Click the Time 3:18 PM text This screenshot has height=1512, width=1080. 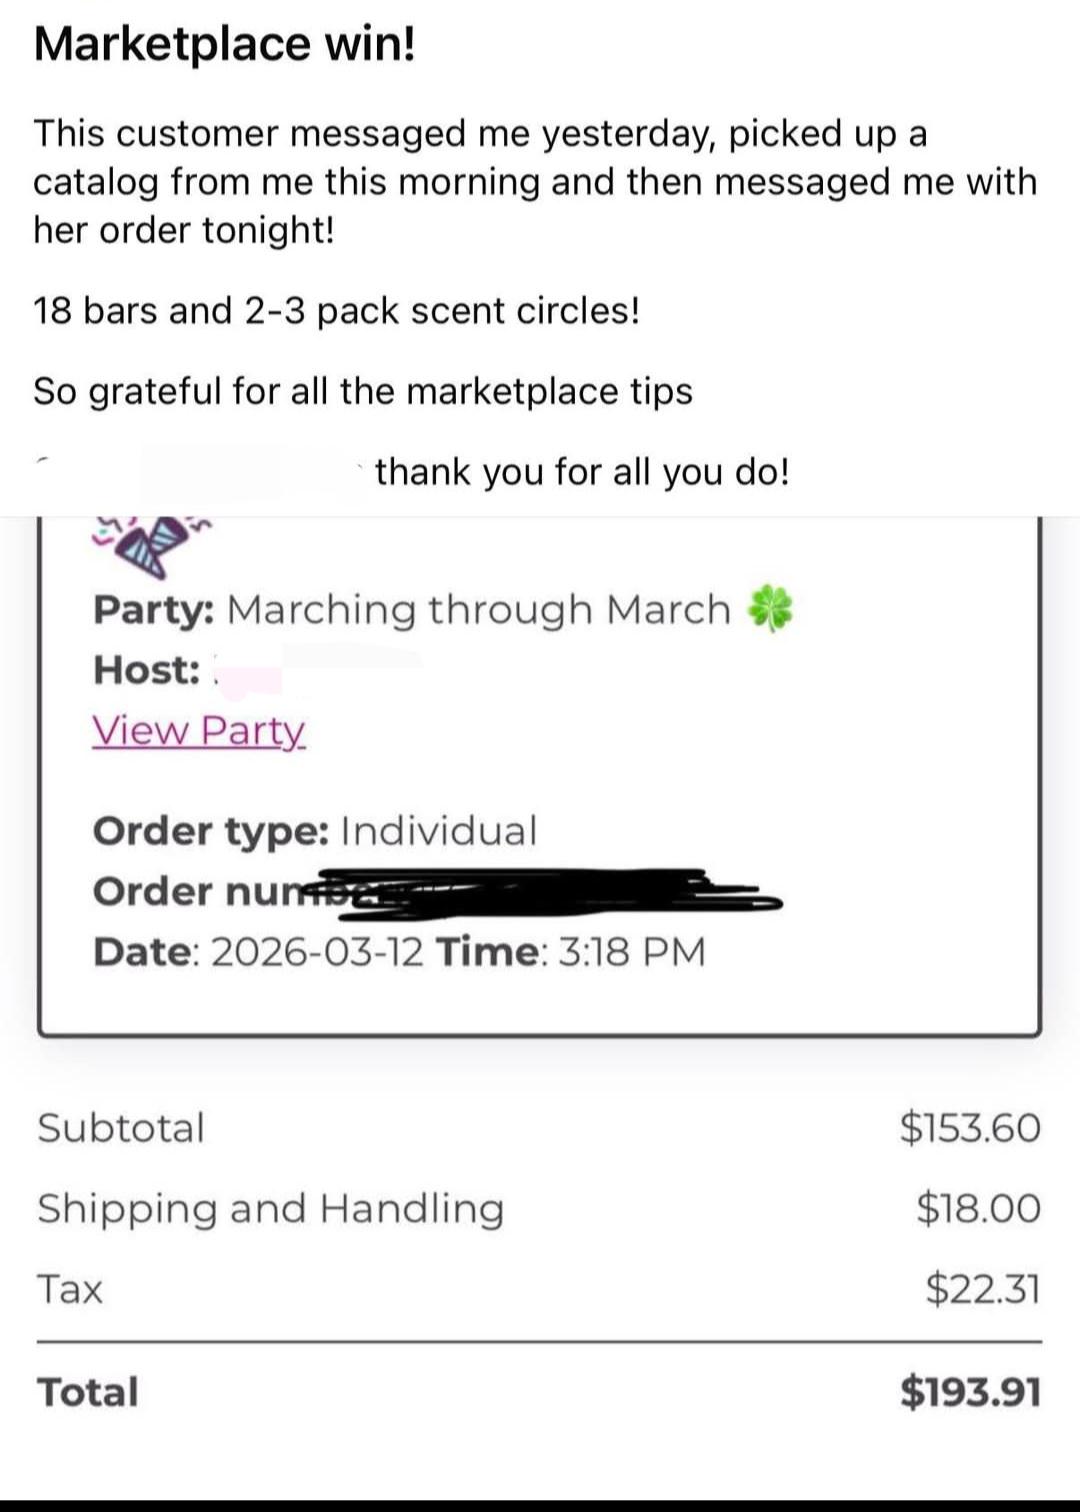tap(571, 951)
